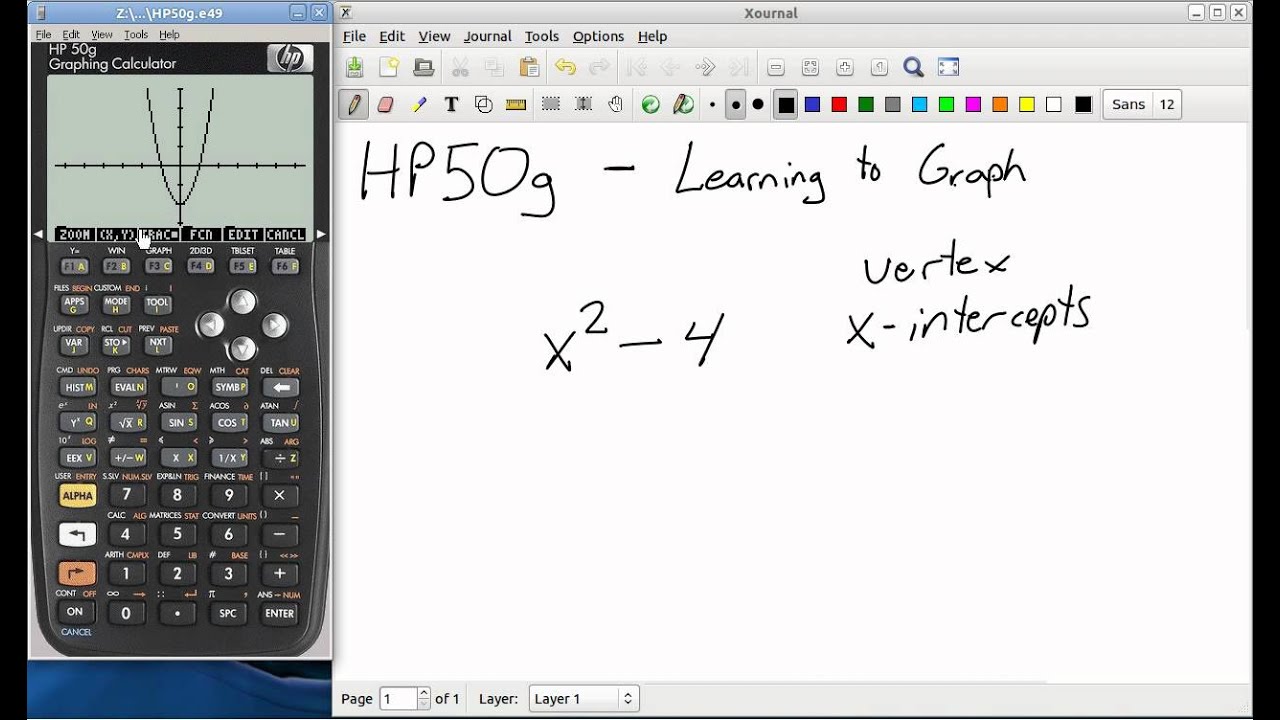Select the medium line thickness dot

735,104
